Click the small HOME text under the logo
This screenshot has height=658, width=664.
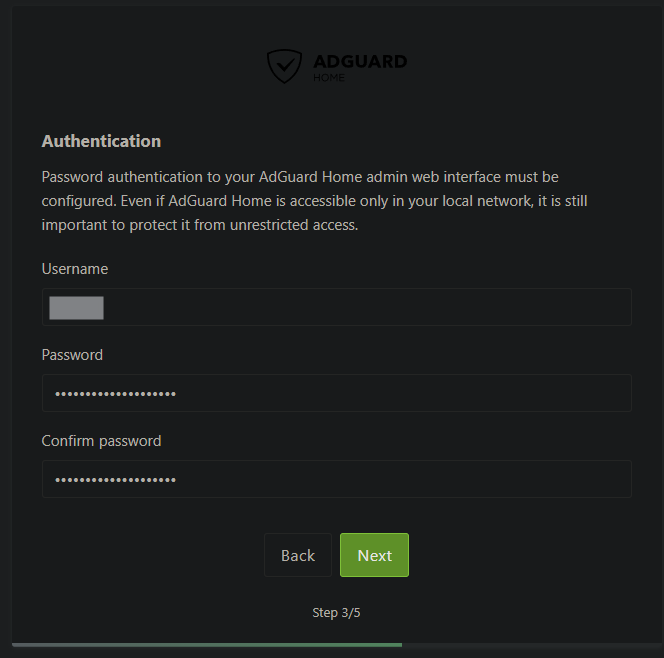click(x=328, y=78)
